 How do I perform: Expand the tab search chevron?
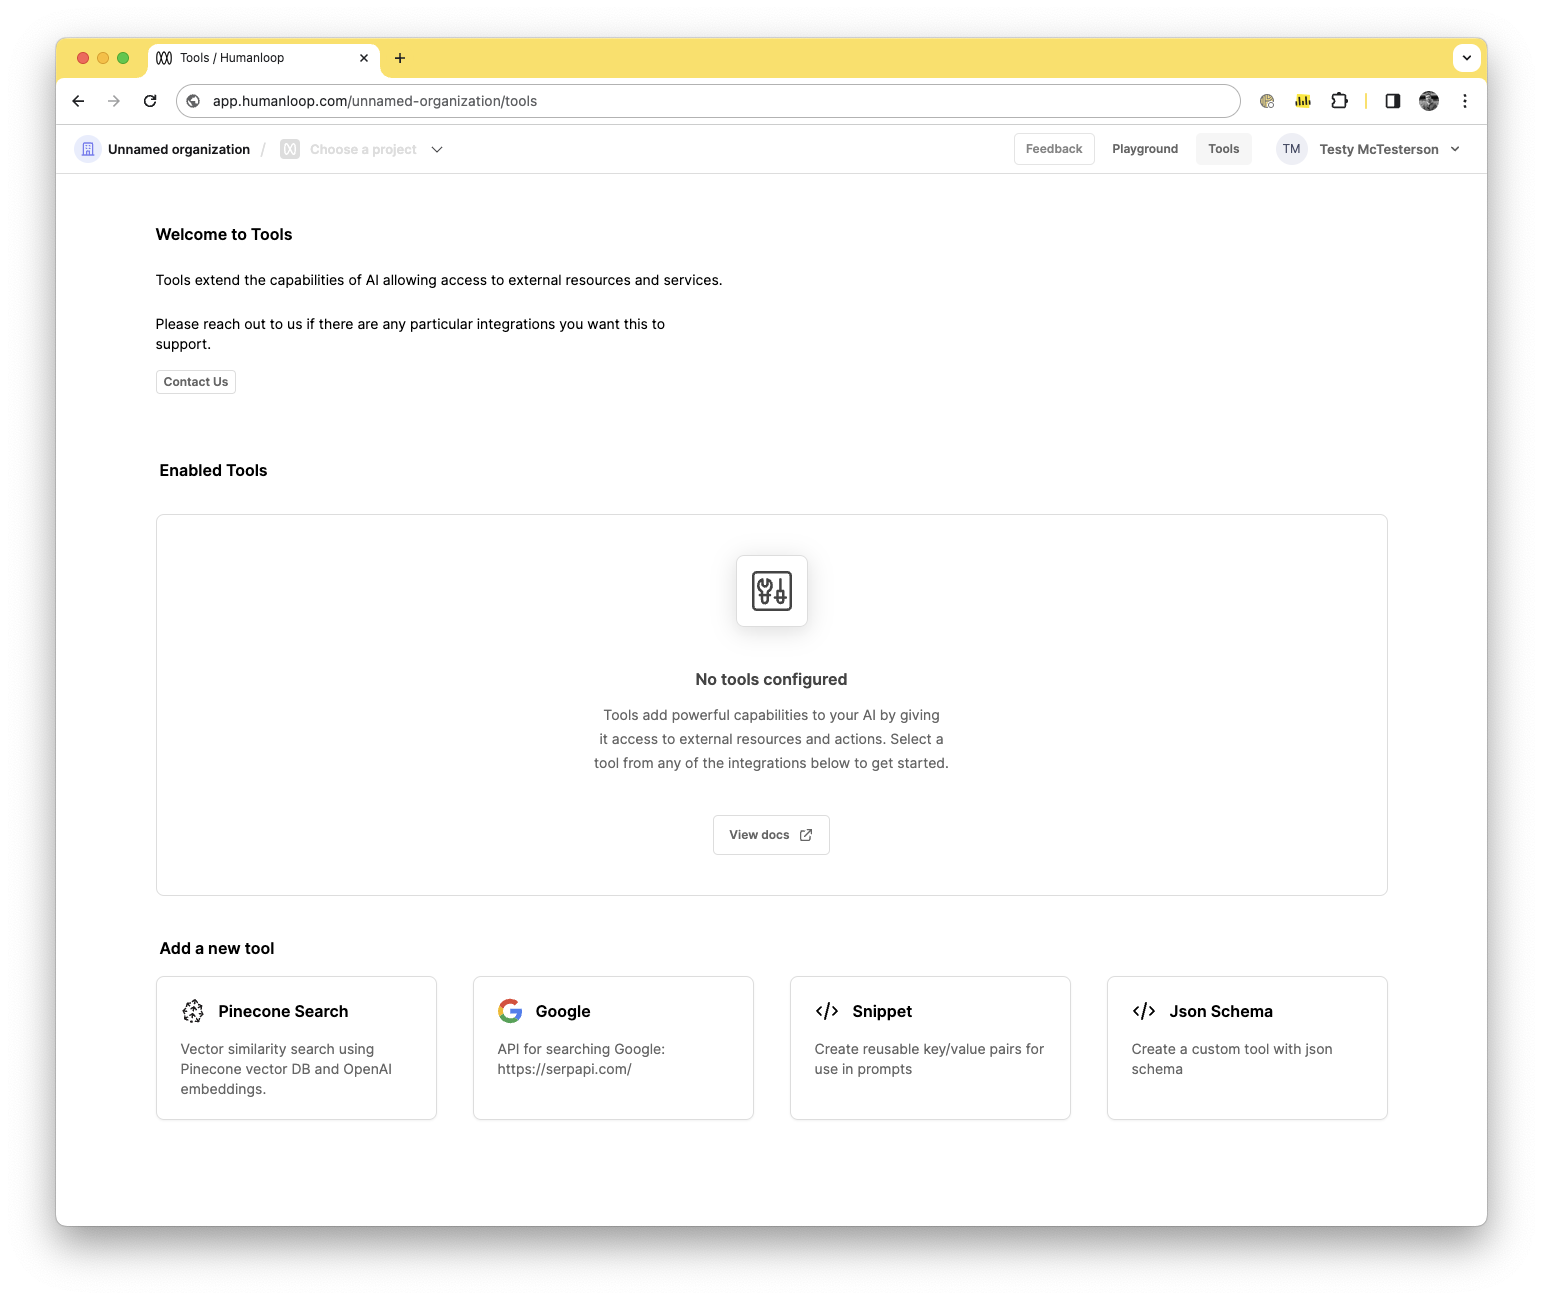(1467, 58)
